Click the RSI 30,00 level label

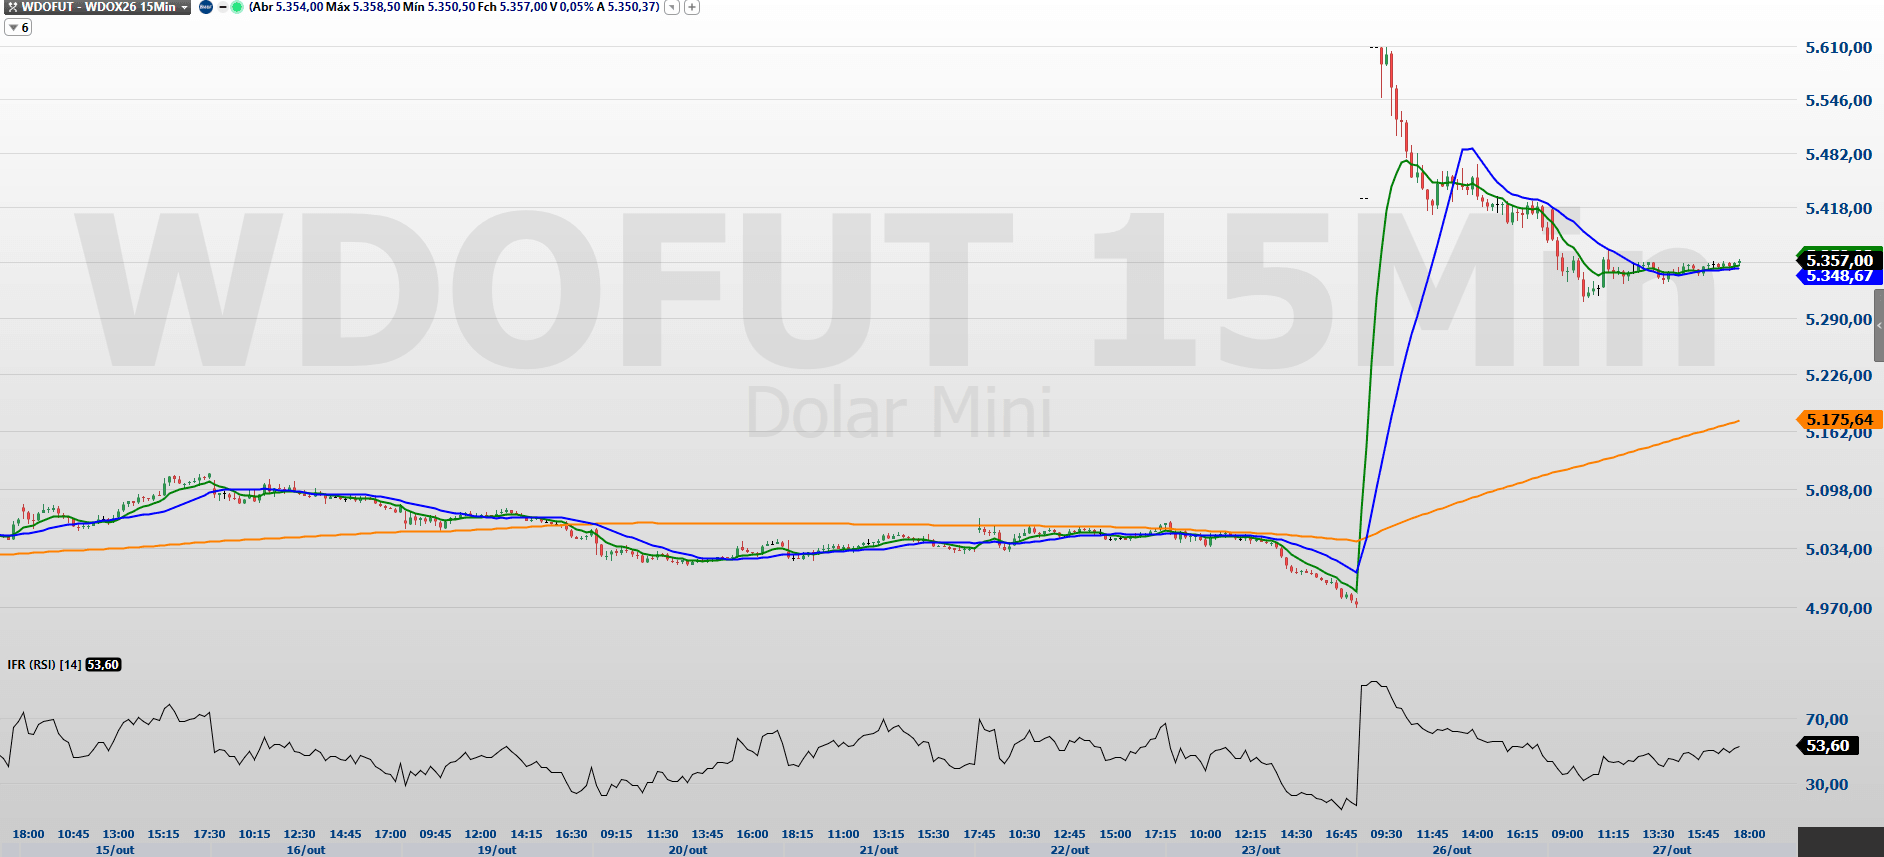pyautogui.click(x=1826, y=784)
